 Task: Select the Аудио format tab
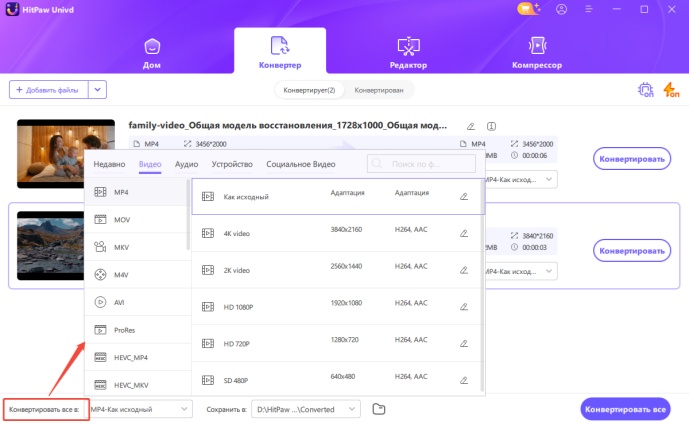tap(186, 163)
